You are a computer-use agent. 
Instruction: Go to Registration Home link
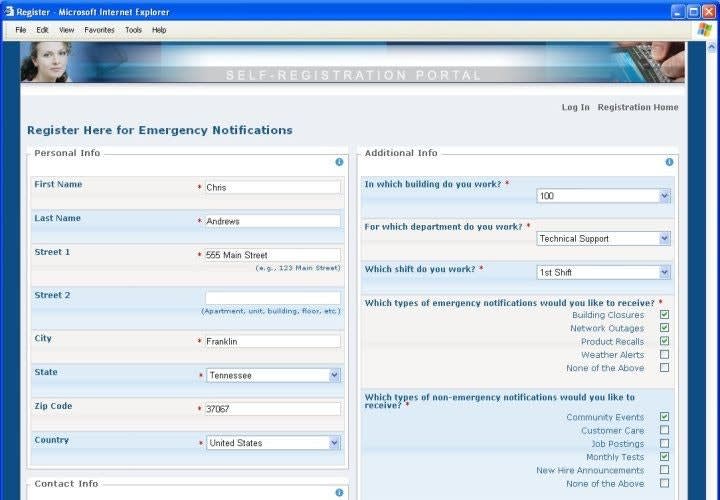(x=637, y=107)
